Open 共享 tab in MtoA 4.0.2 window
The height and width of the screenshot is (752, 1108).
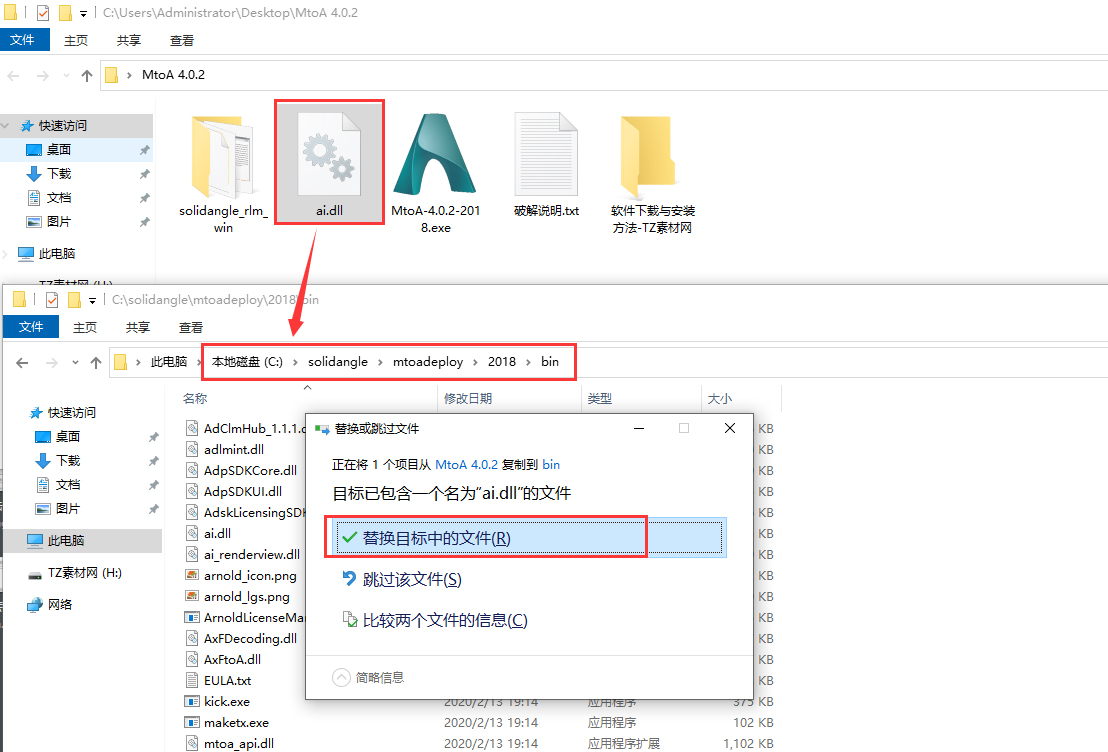point(129,40)
